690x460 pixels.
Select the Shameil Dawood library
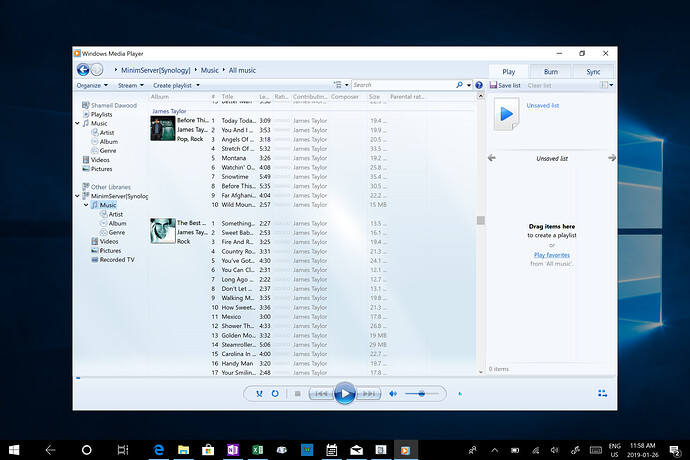click(x=113, y=105)
